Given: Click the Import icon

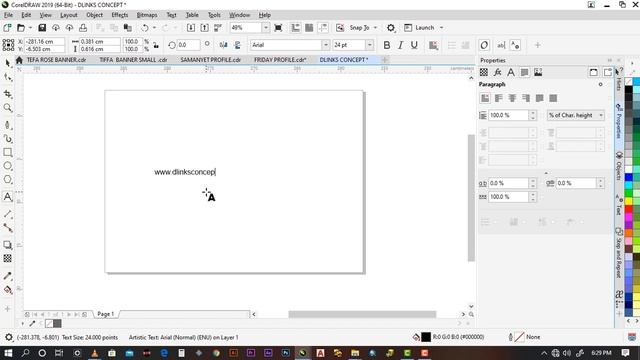Looking at the screenshot, I should coord(191,28).
